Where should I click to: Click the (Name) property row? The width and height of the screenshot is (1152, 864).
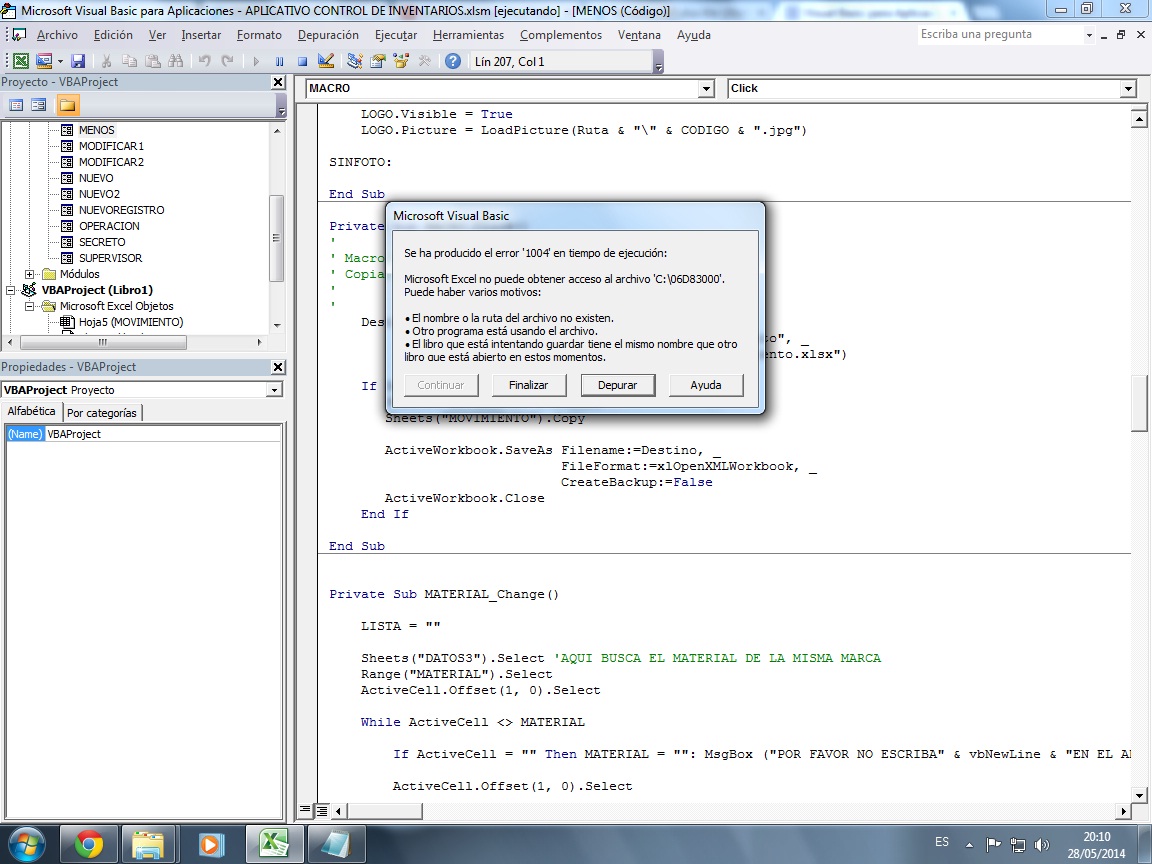point(143,434)
